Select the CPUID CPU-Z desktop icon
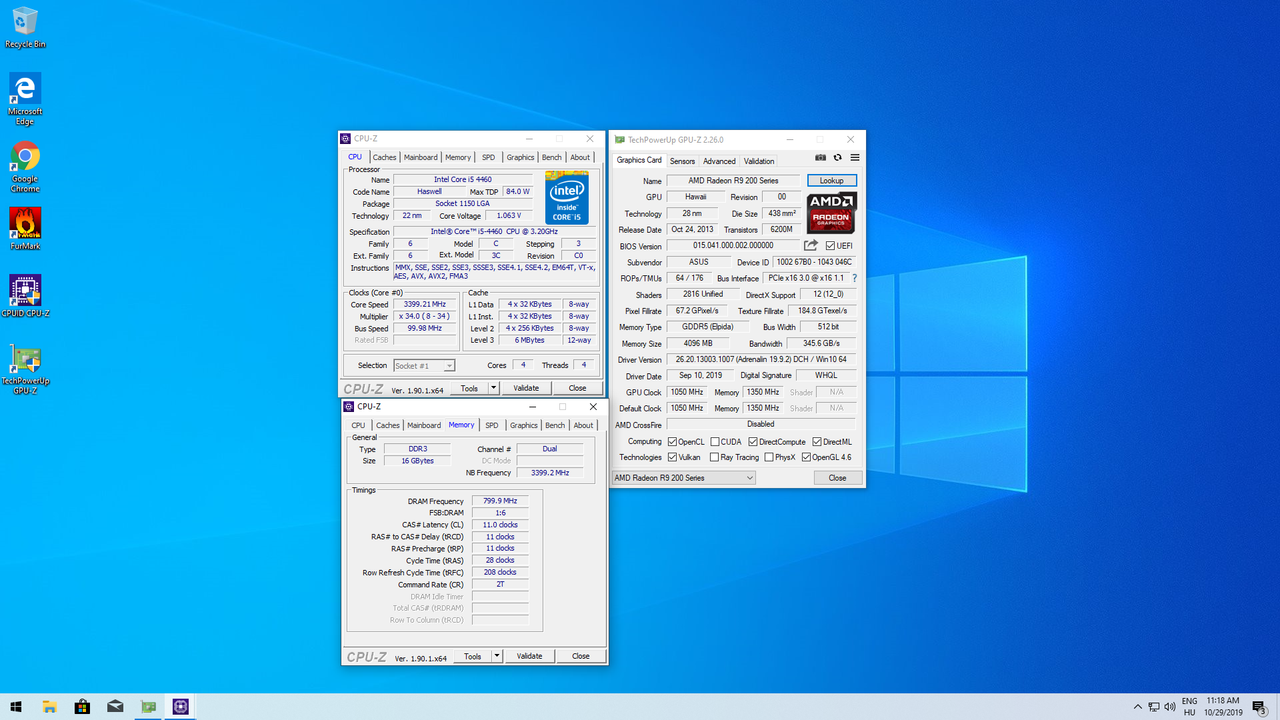This screenshot has height=720, width=1280. click(x=25, y=296)
